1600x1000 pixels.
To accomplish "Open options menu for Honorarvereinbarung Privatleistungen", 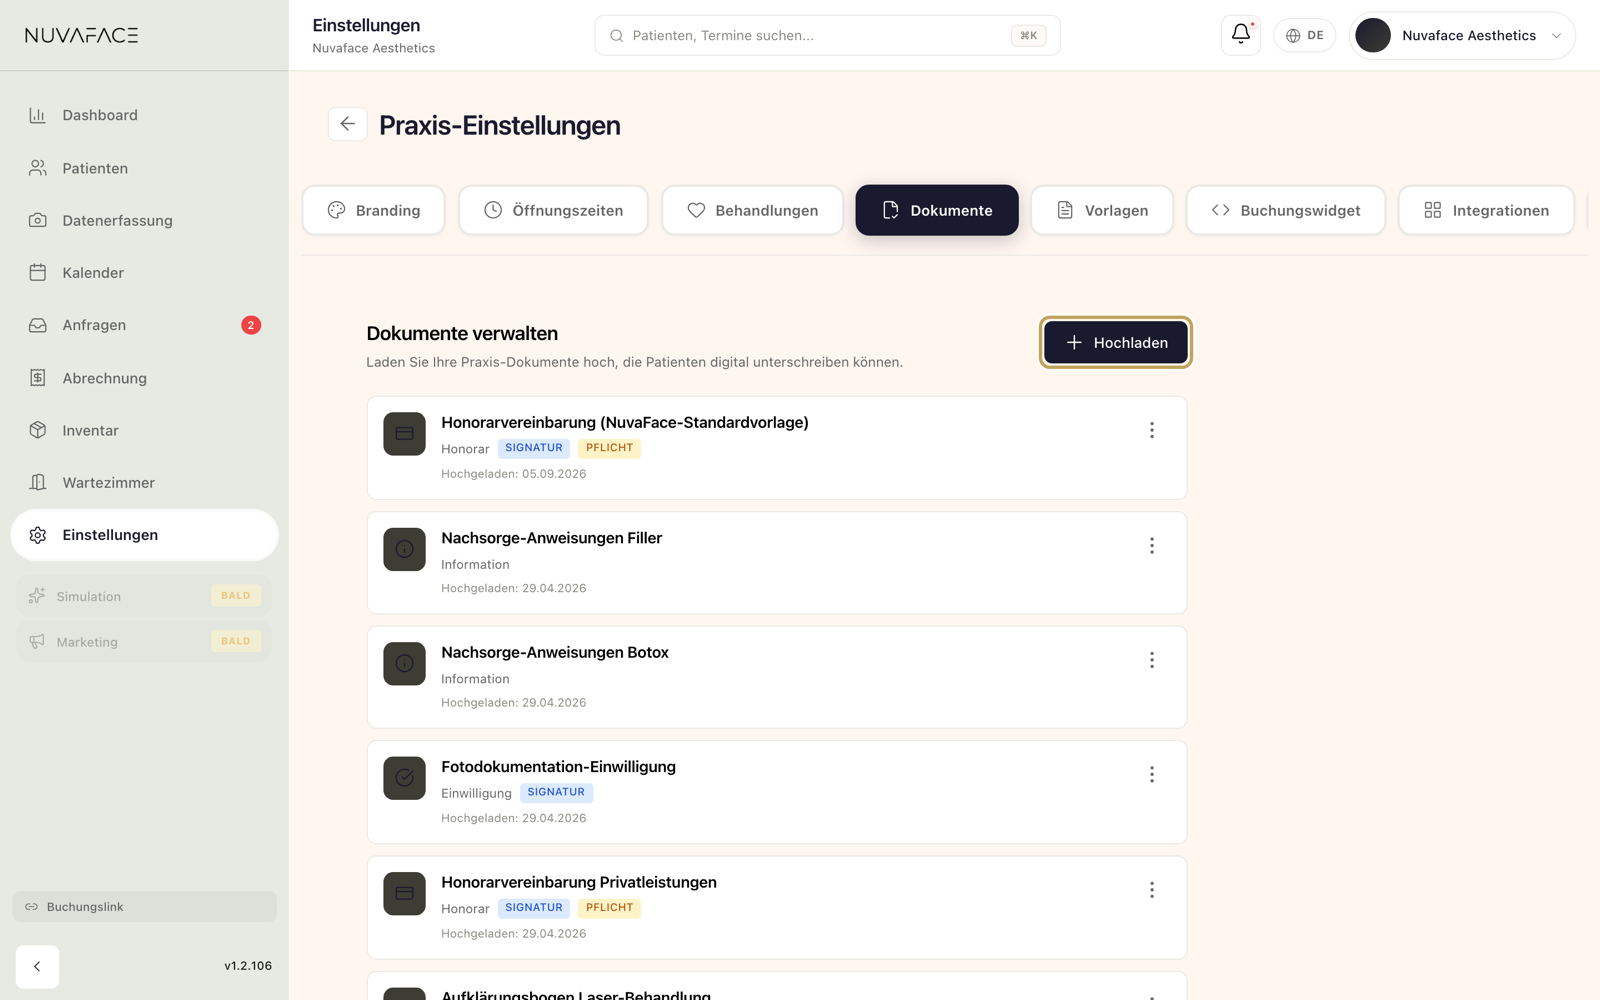I will pyautogui.click(x=1152, y=890).
